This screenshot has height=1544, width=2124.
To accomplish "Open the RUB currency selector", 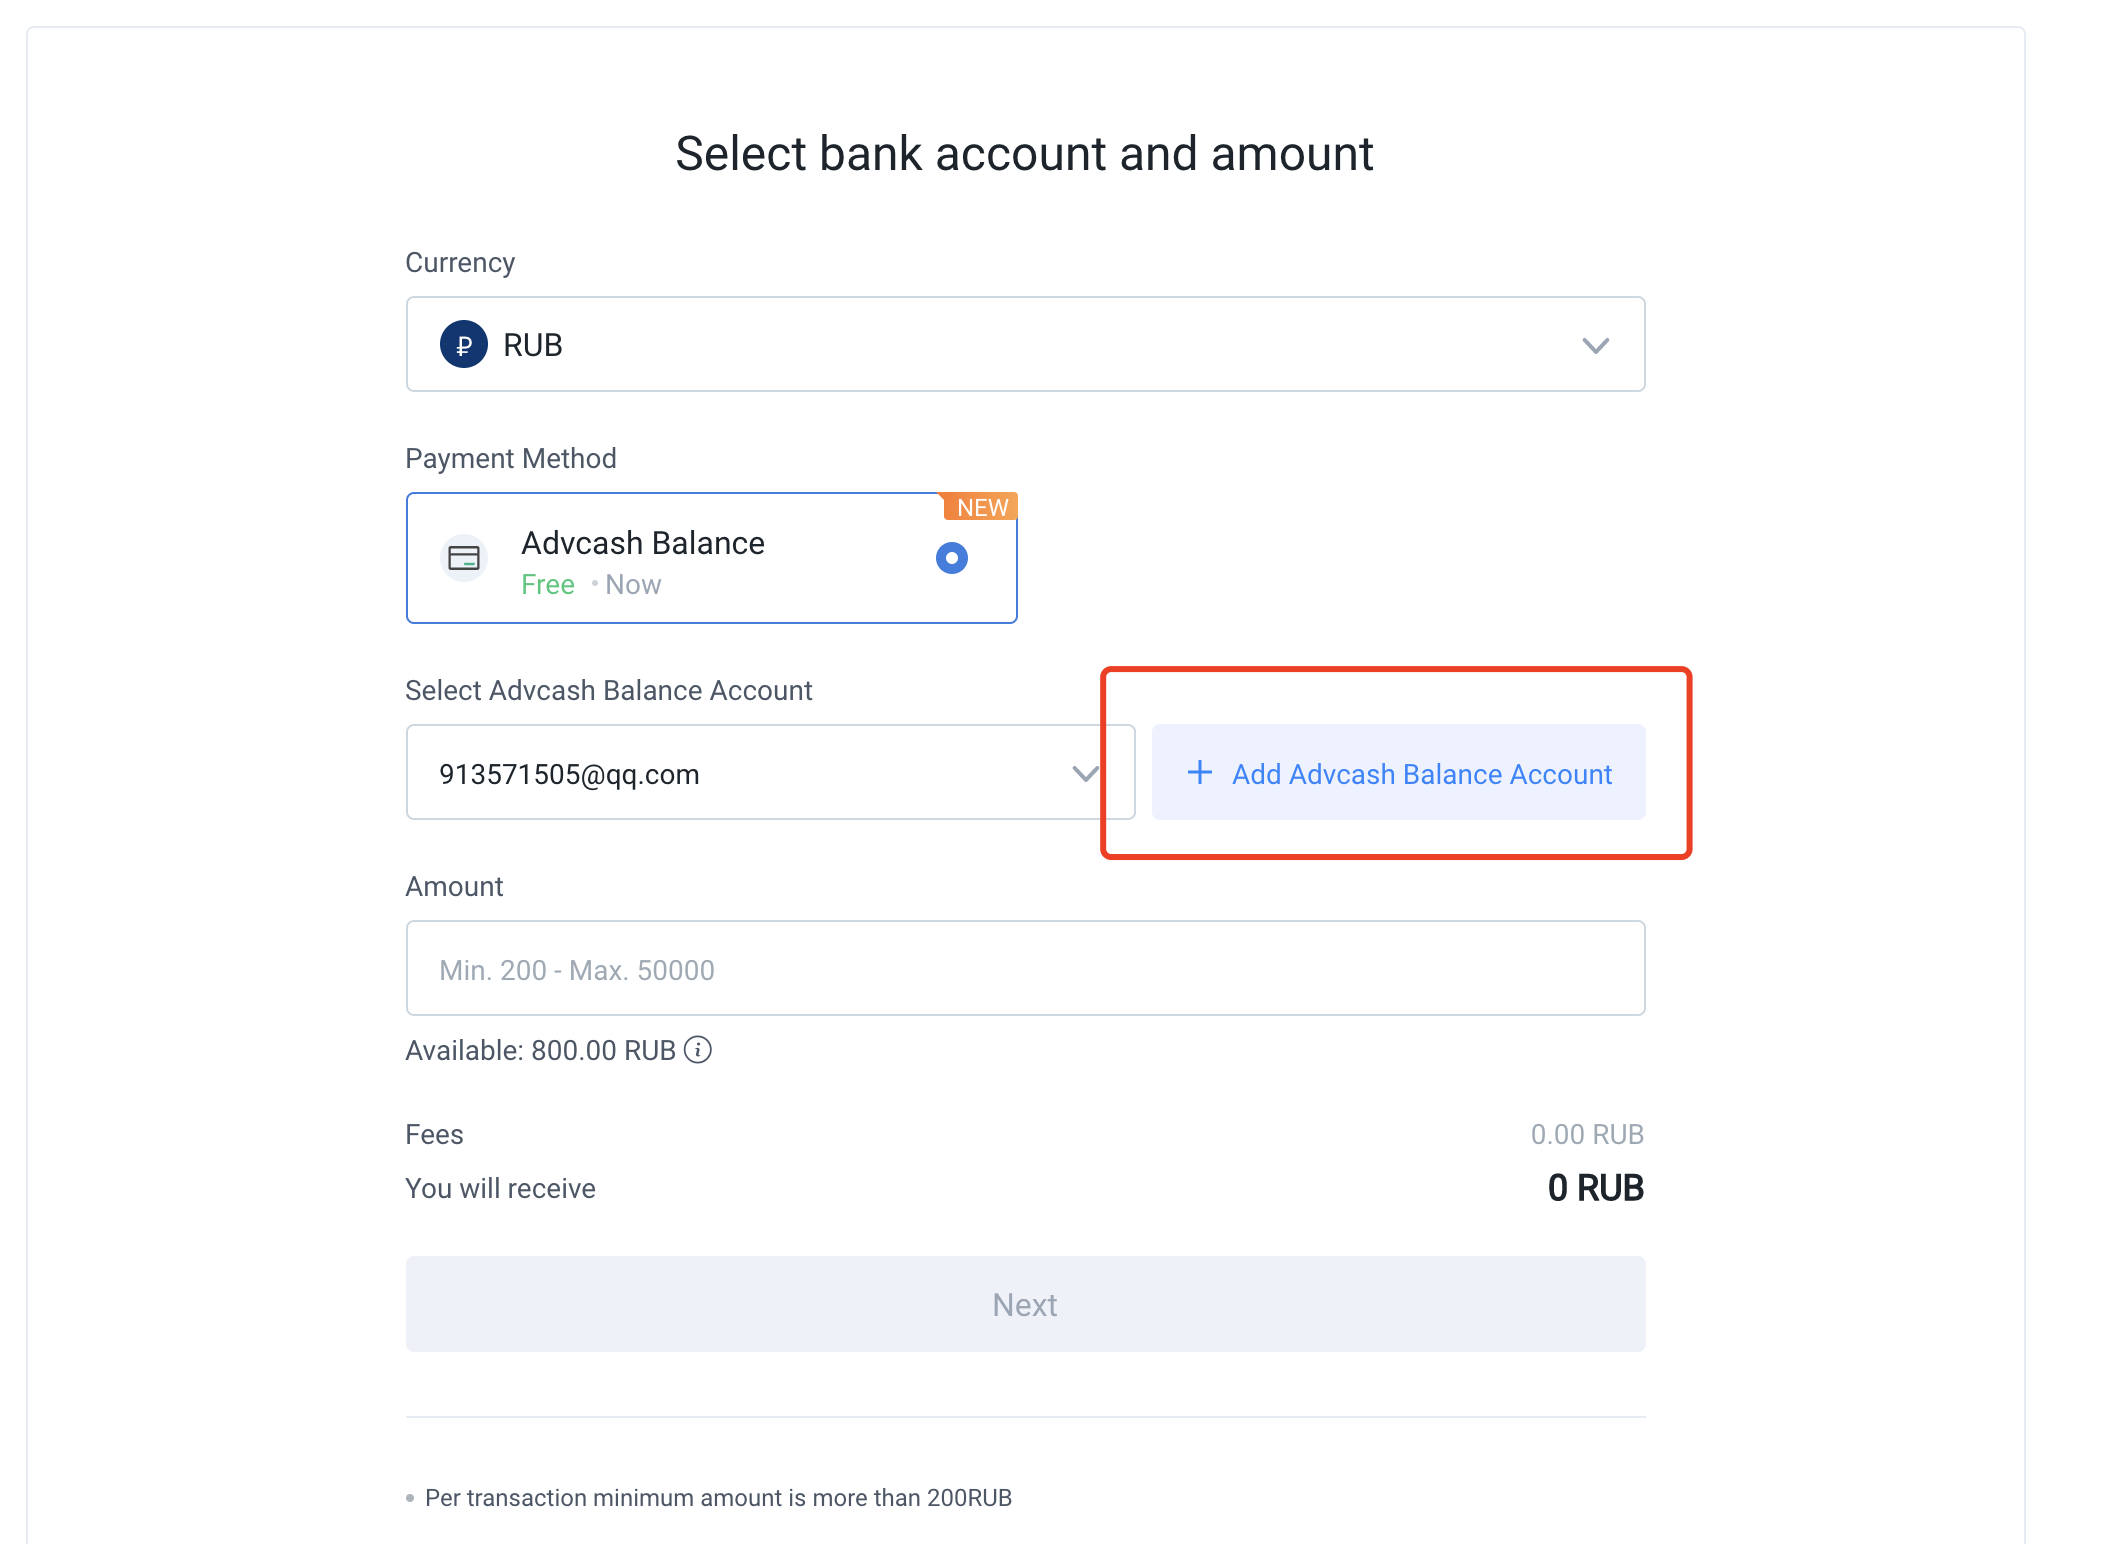I will [x=1025, y=344].
